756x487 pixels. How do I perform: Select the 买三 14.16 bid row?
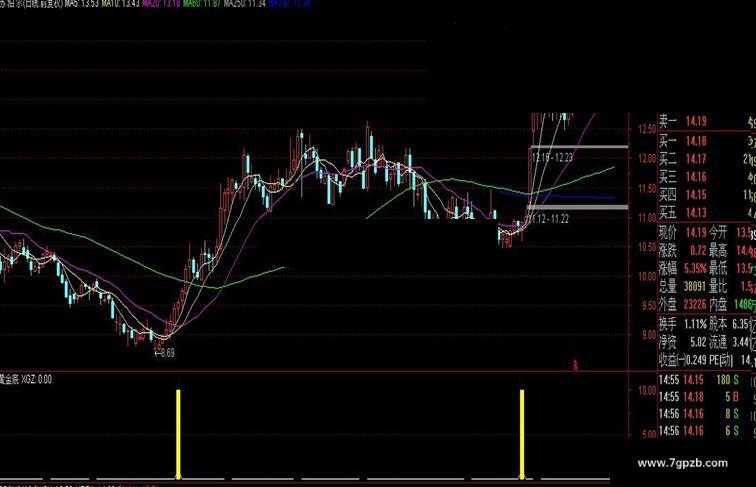point(707,176)
